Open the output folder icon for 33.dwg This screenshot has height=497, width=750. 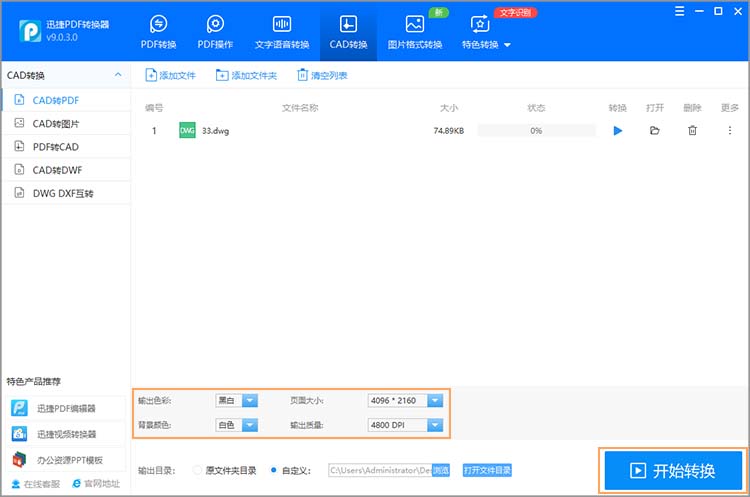pos(655,131)
